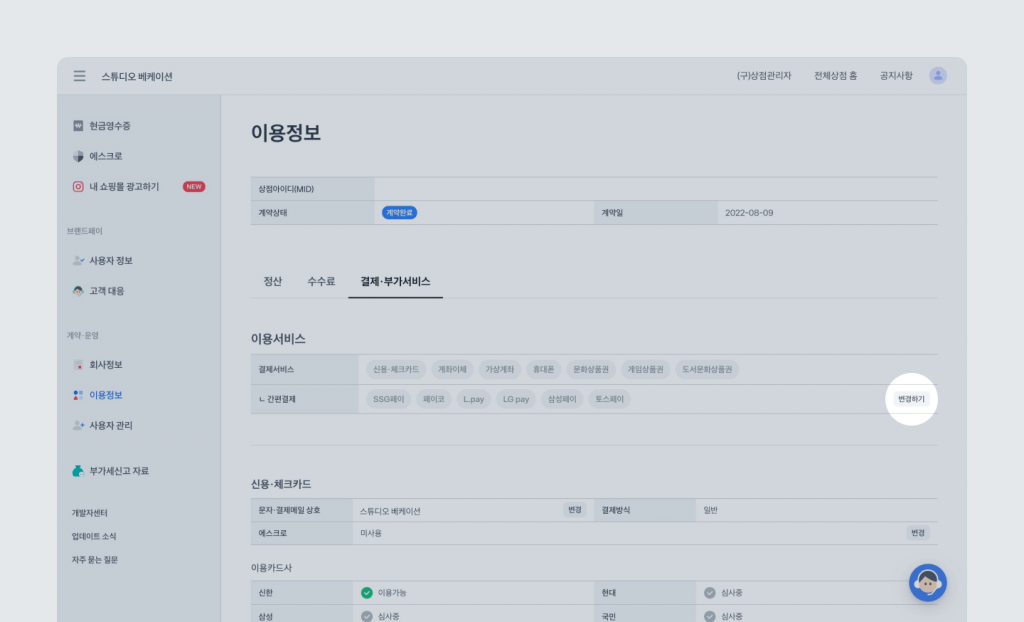
Task: Click the LG pay chip
Action: coord(516,399)
